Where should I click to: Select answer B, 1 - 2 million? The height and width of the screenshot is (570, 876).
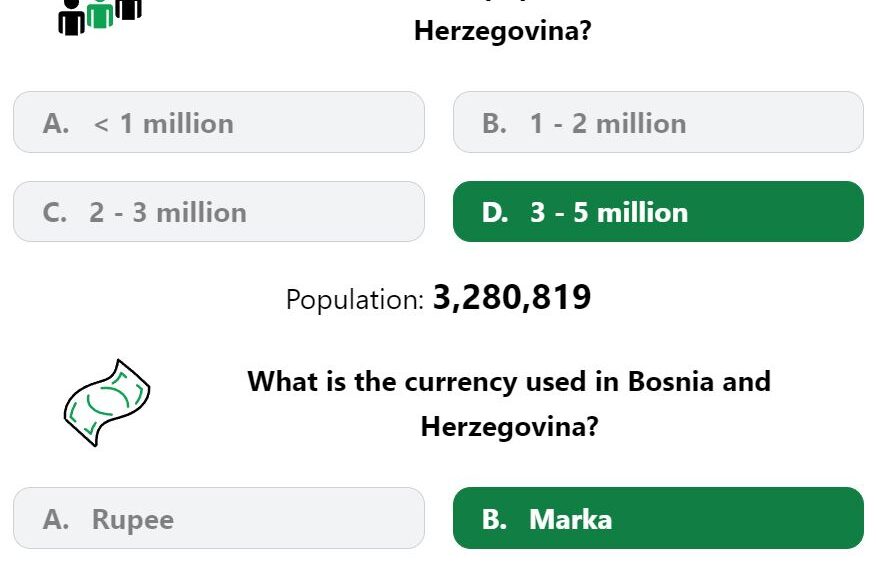pyautogui.click(x=658, y=122)
